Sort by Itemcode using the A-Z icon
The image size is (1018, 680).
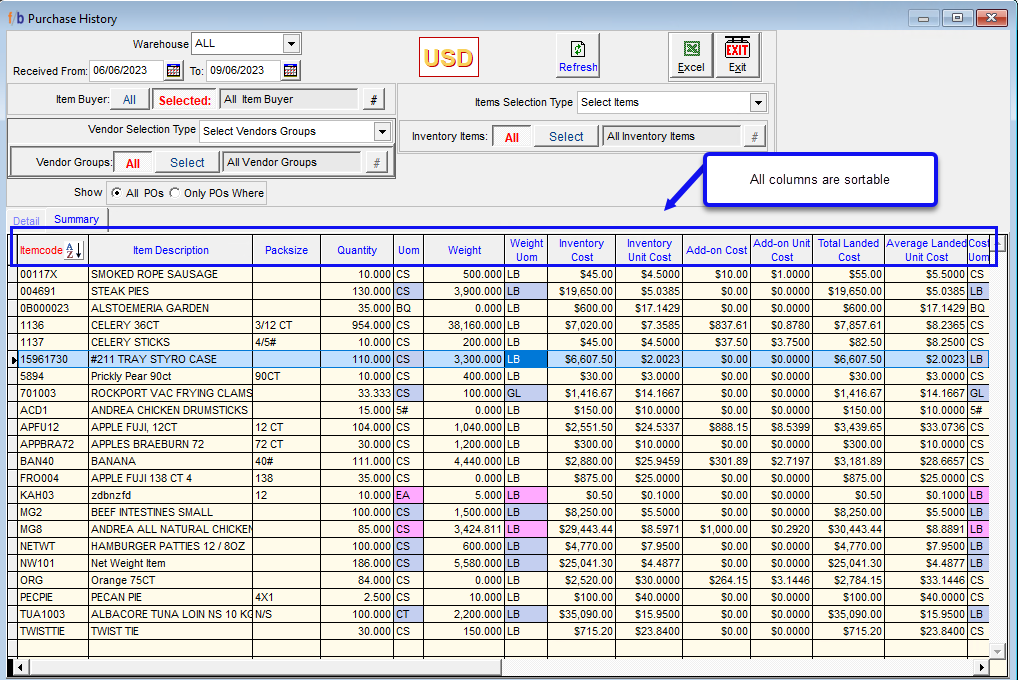(x=75, y=250)
